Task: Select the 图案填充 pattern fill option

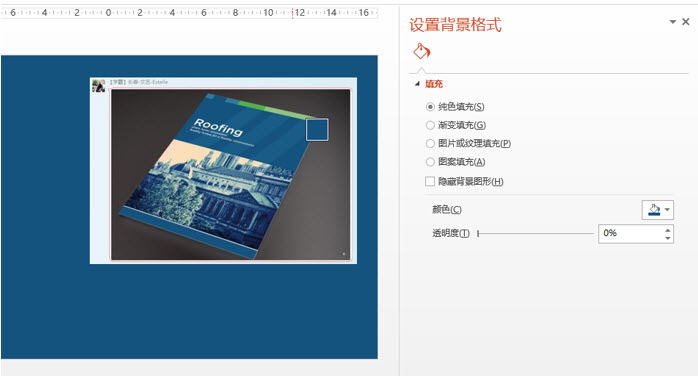Action: (x=455, y=162)
